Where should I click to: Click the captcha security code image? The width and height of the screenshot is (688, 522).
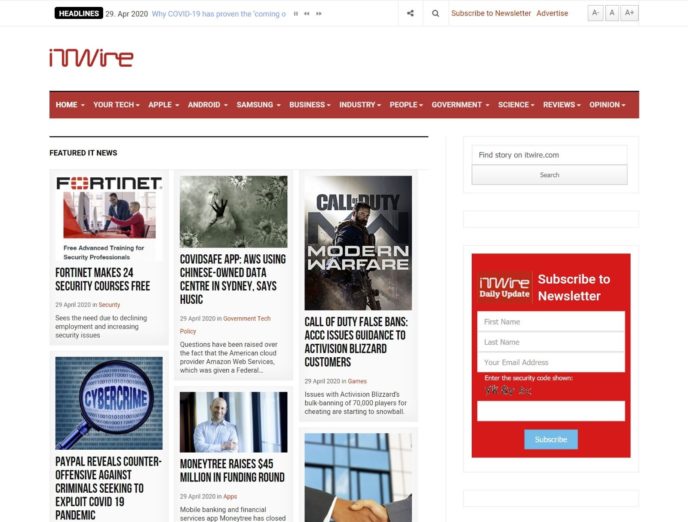508,390
